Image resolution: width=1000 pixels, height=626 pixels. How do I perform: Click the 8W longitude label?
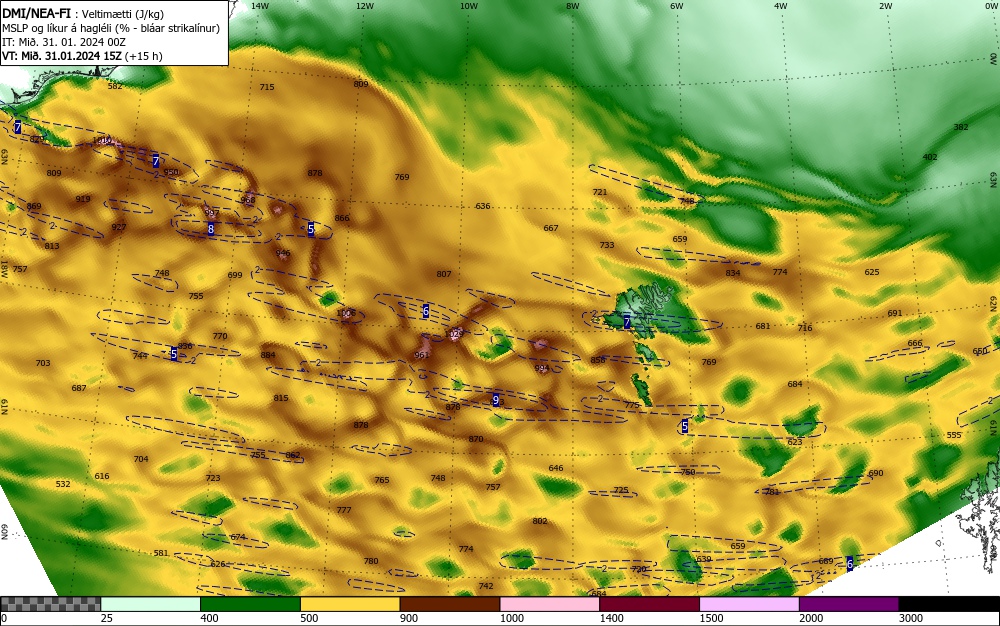point(573,6)
